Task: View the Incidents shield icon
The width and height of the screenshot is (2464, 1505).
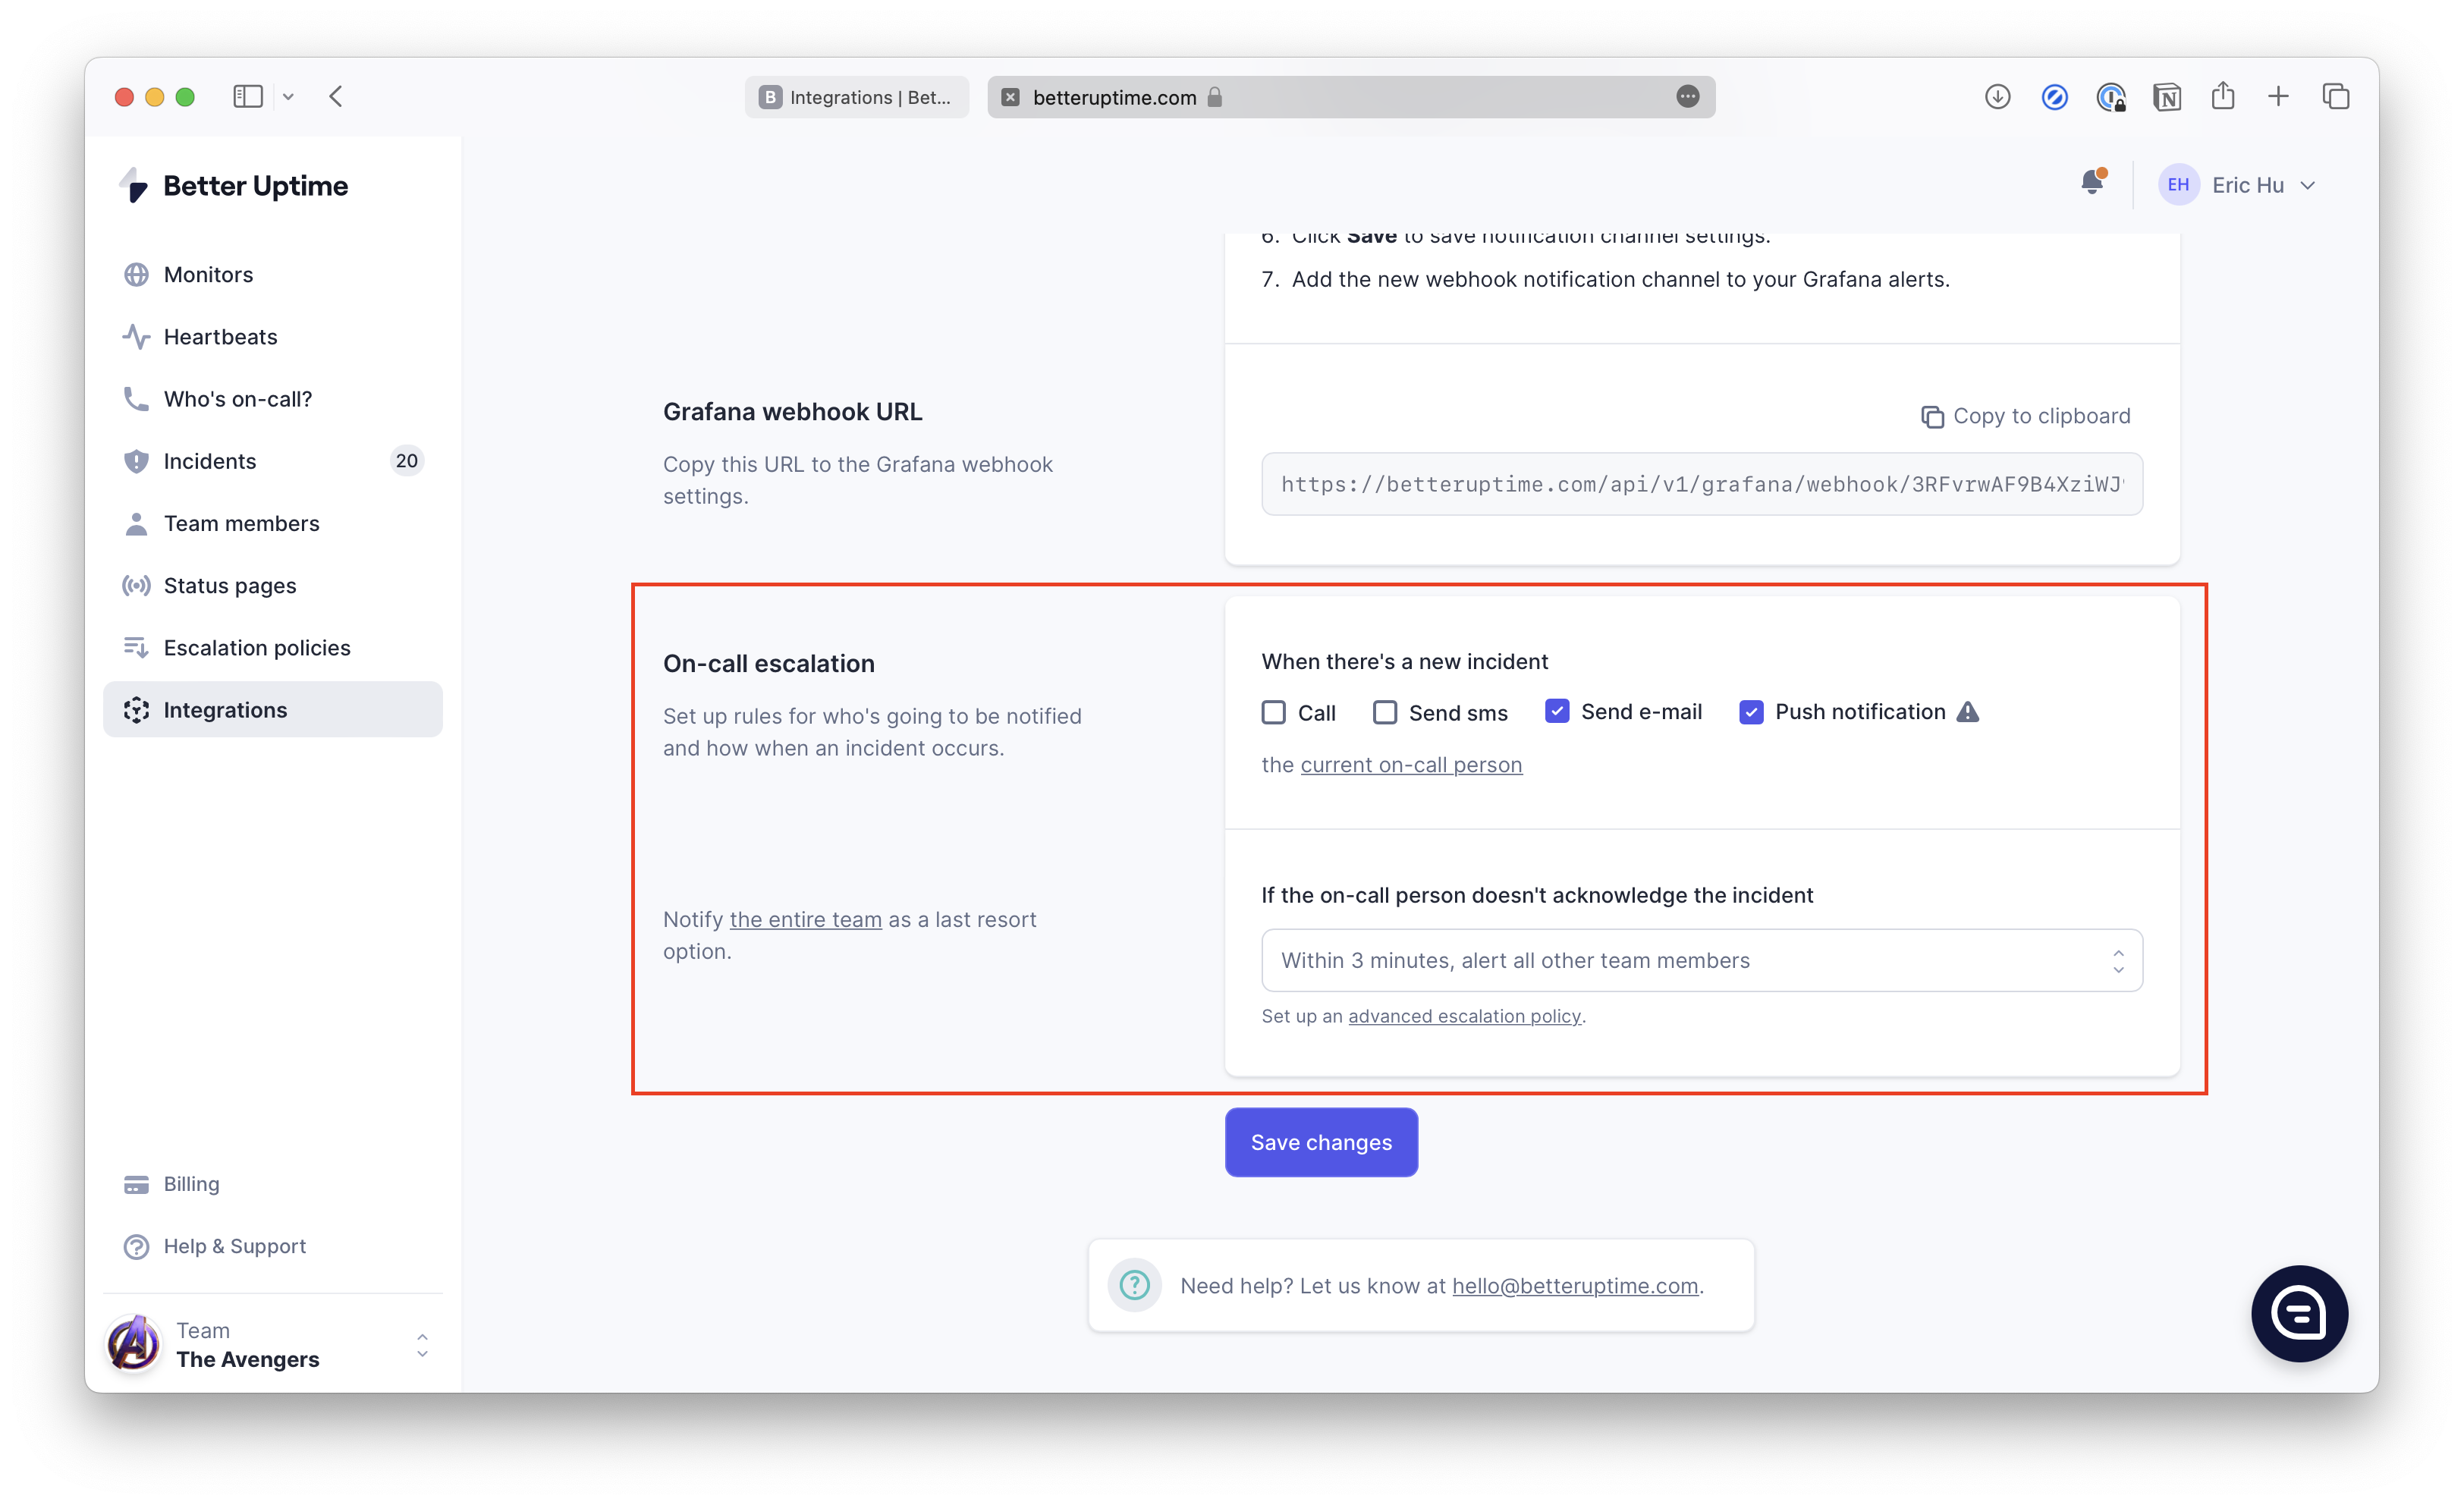Action: pos(136,461)
